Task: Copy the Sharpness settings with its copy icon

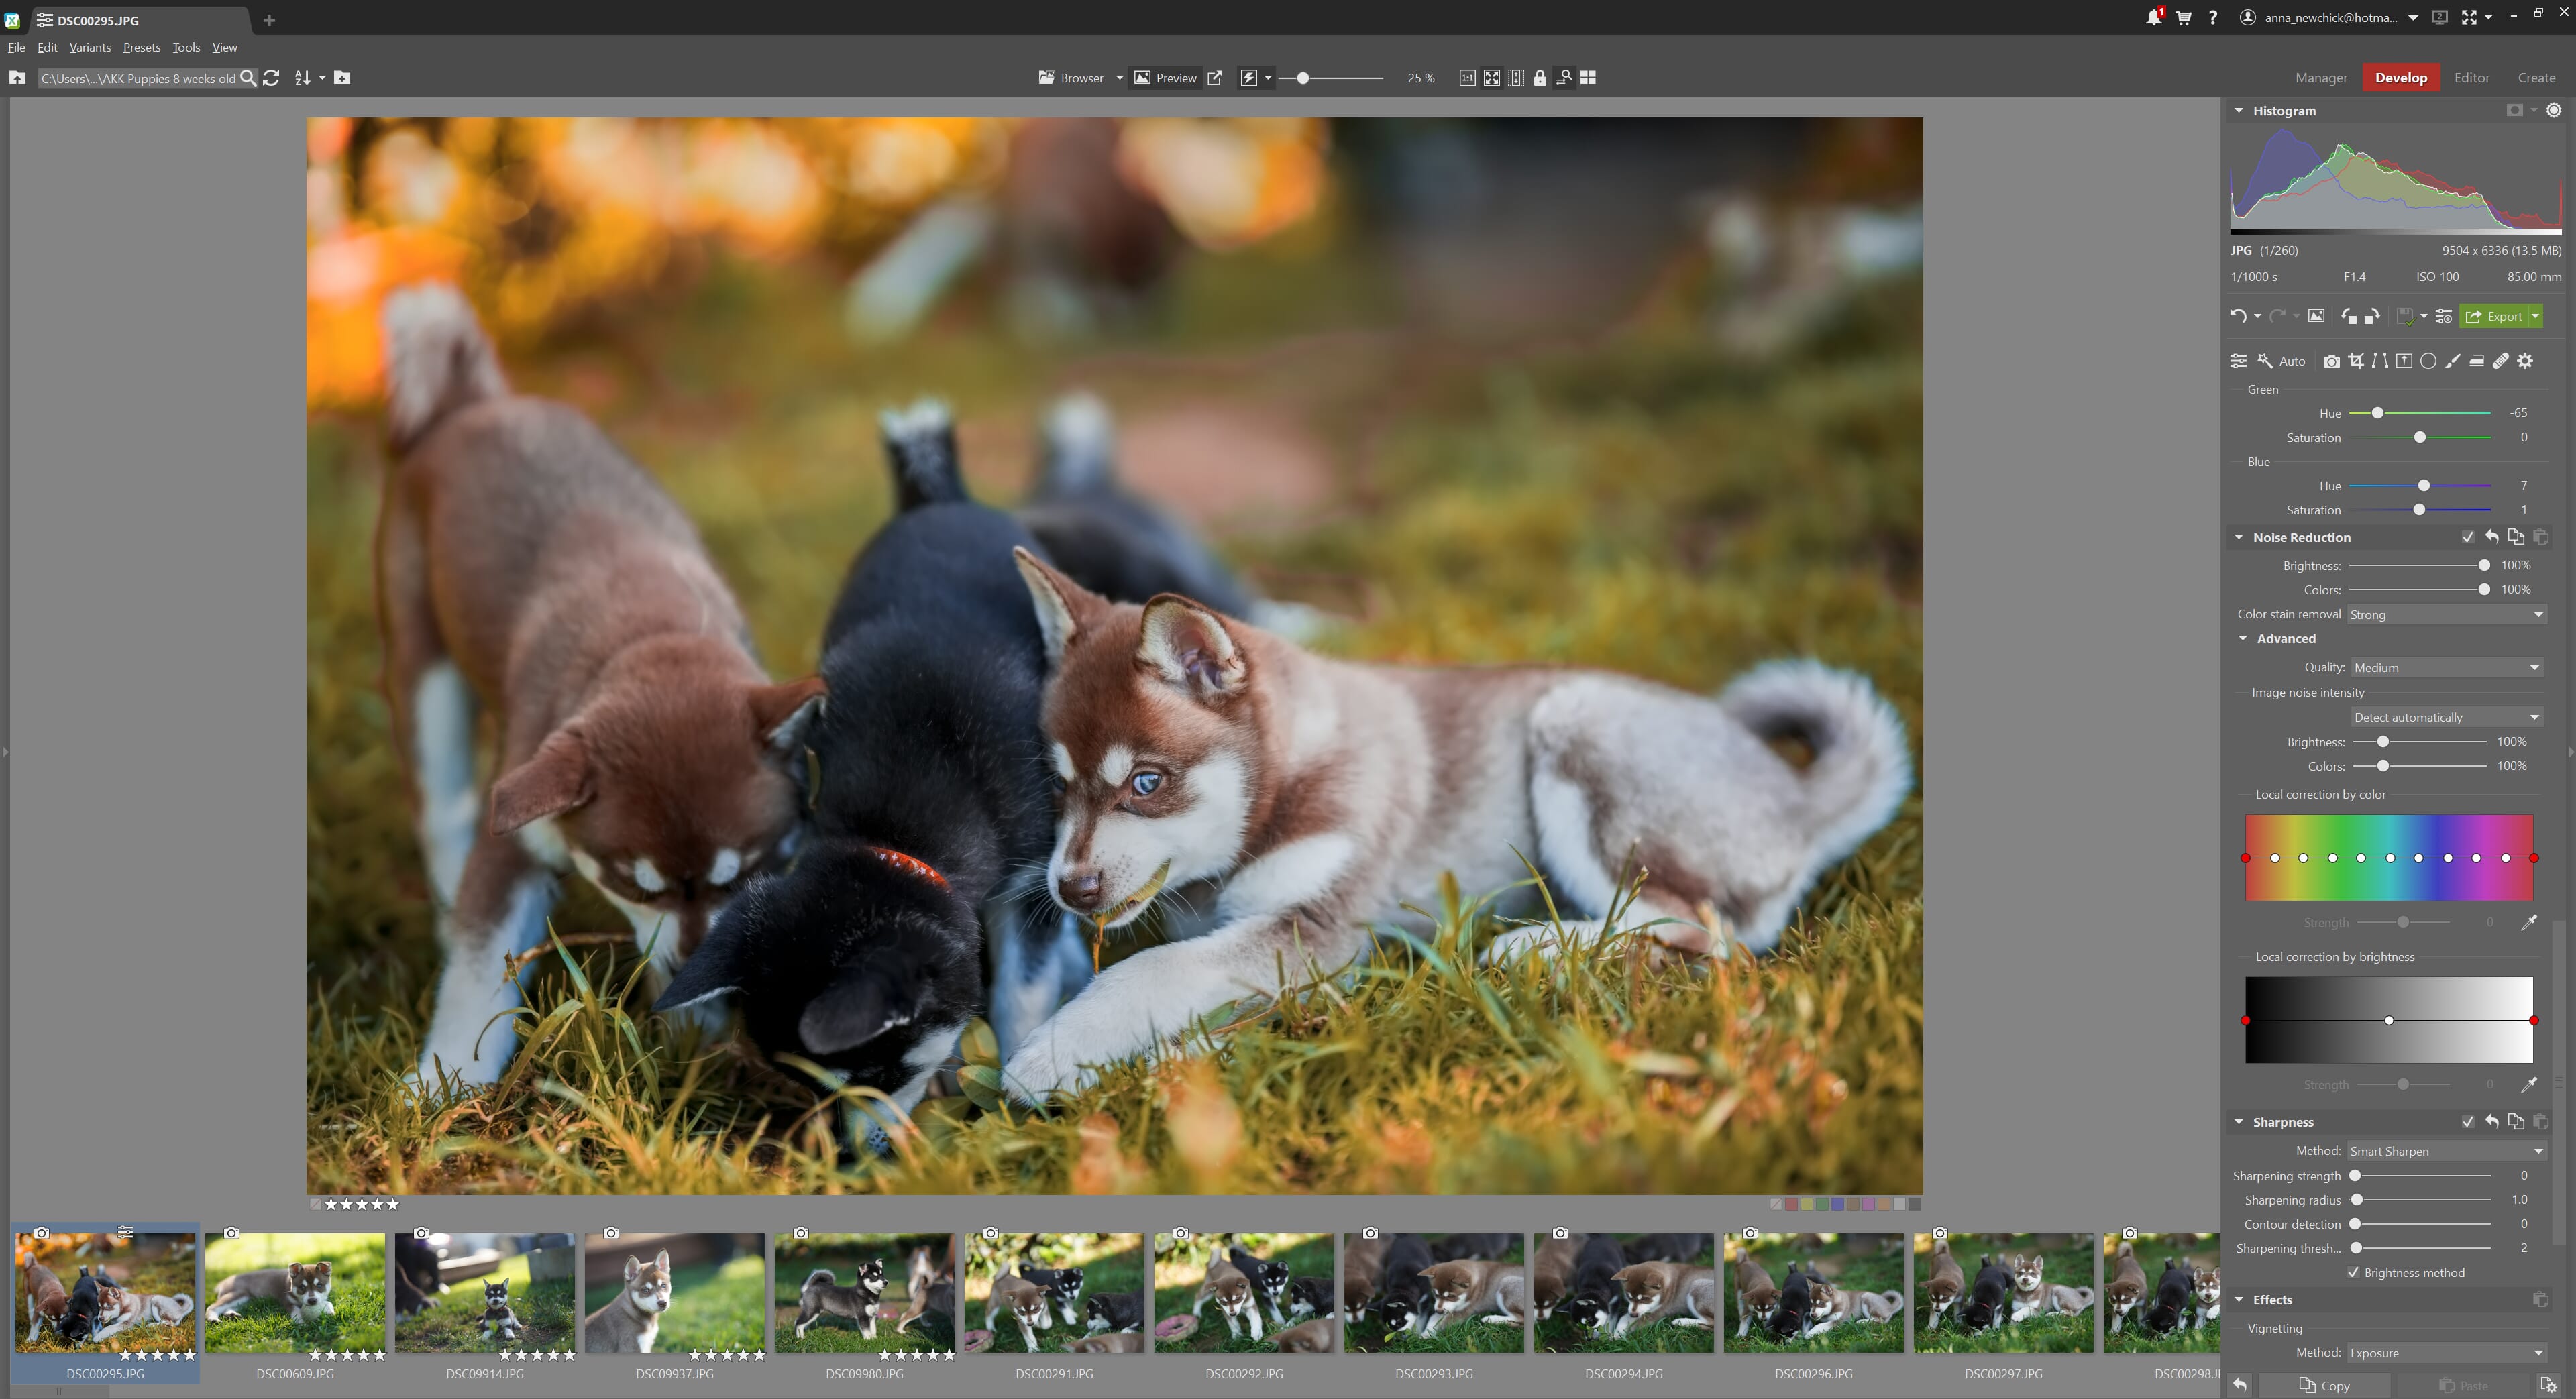Action: (2515, 1122)
